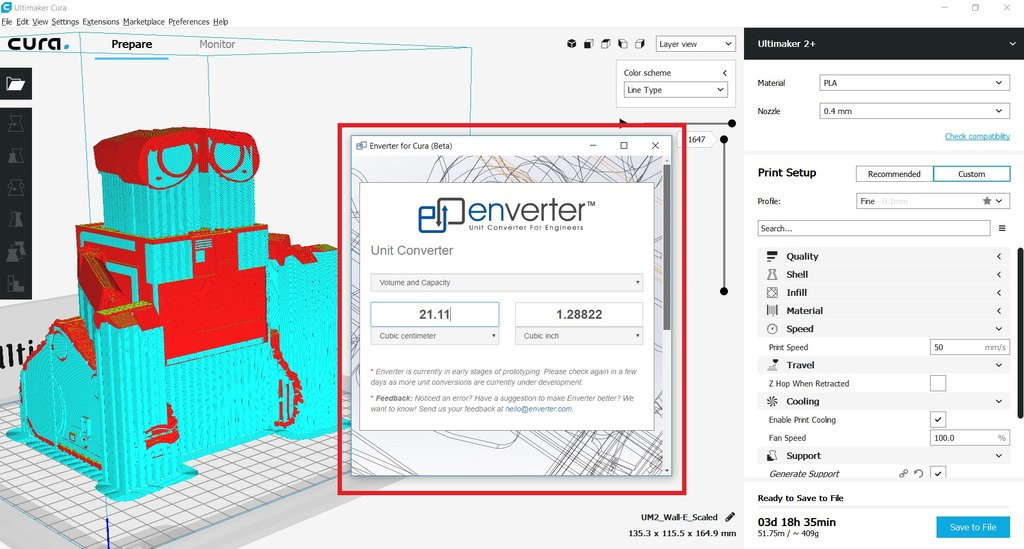
Task: Expand the Material settings chevron
Action: point(999,311)
